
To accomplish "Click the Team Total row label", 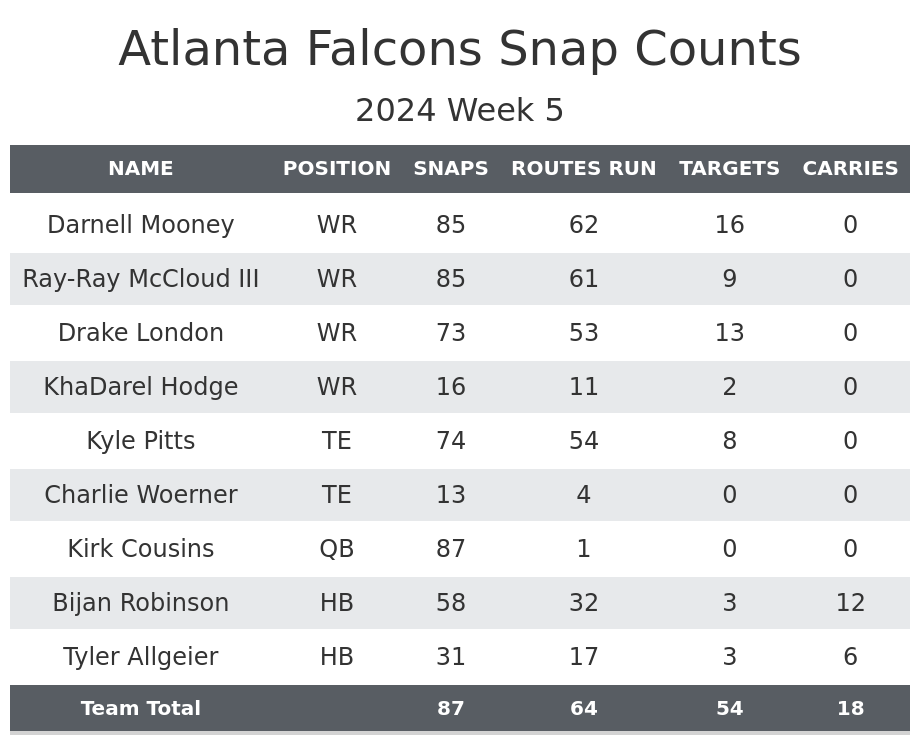I will point(141,709).
